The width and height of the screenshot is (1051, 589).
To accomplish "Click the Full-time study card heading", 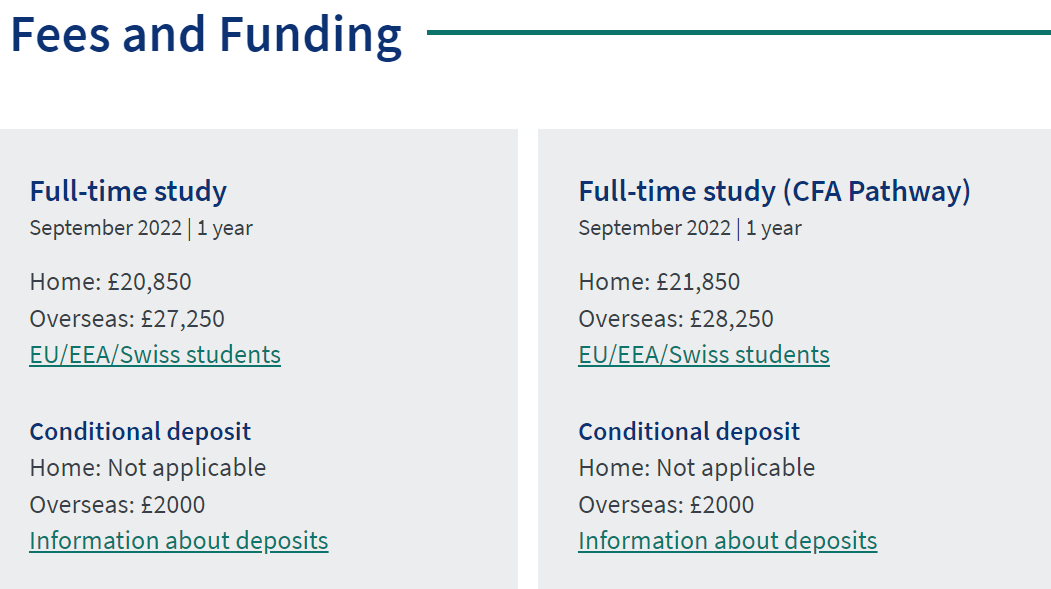I will (128, 191).
